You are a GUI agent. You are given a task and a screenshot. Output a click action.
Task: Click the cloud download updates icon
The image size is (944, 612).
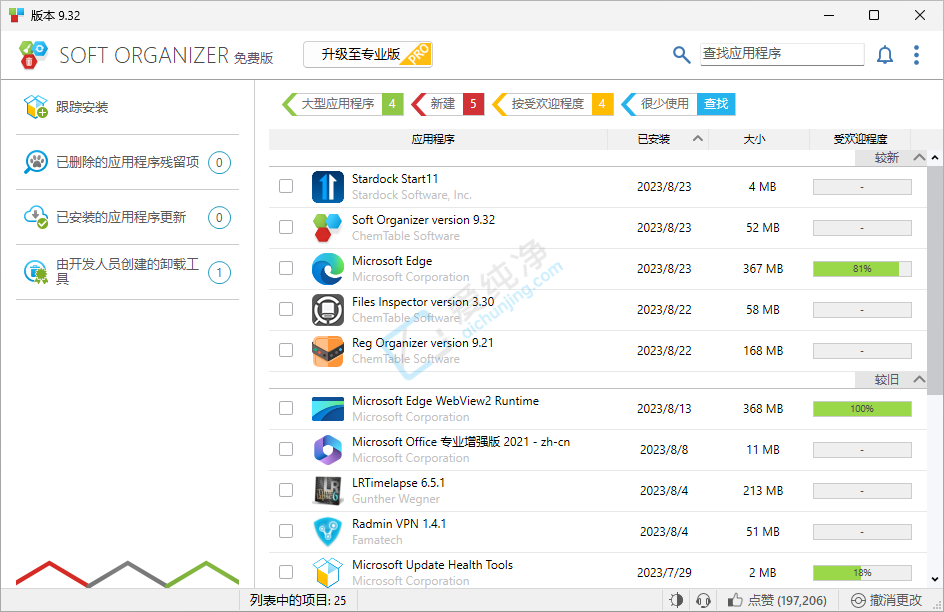click(x=36, y=217)
